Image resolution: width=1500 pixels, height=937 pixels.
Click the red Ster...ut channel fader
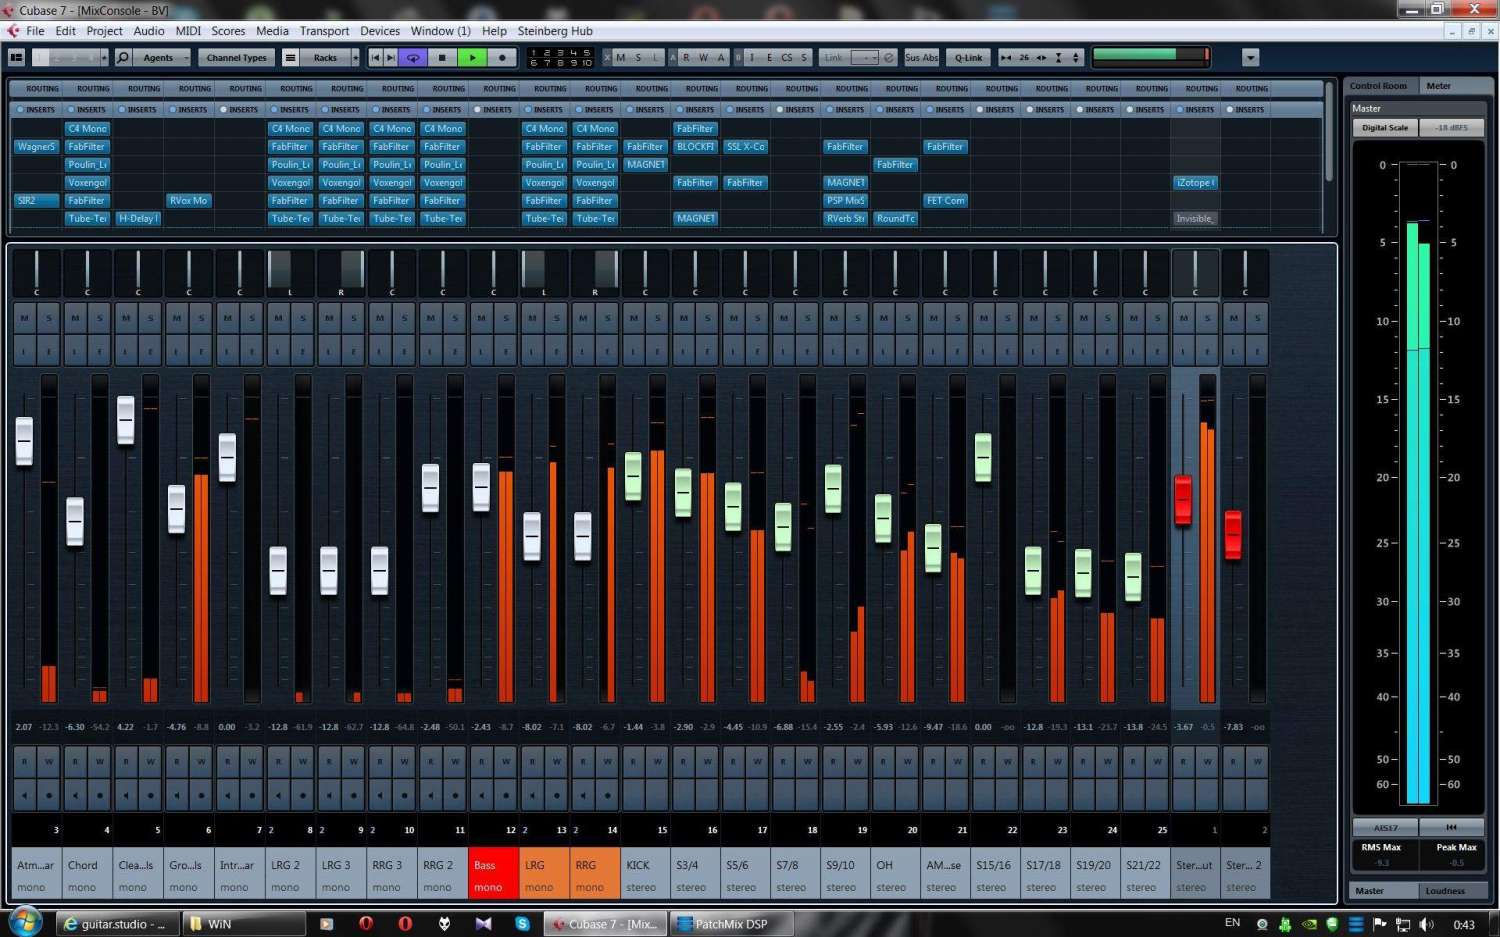pyautogui.click(x=1183, y=500)
